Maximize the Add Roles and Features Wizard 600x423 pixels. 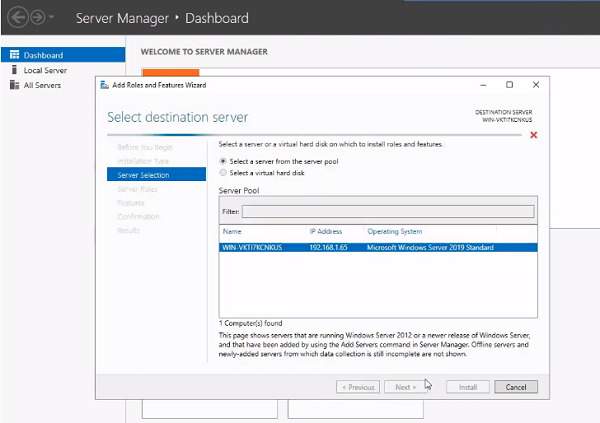509,85
